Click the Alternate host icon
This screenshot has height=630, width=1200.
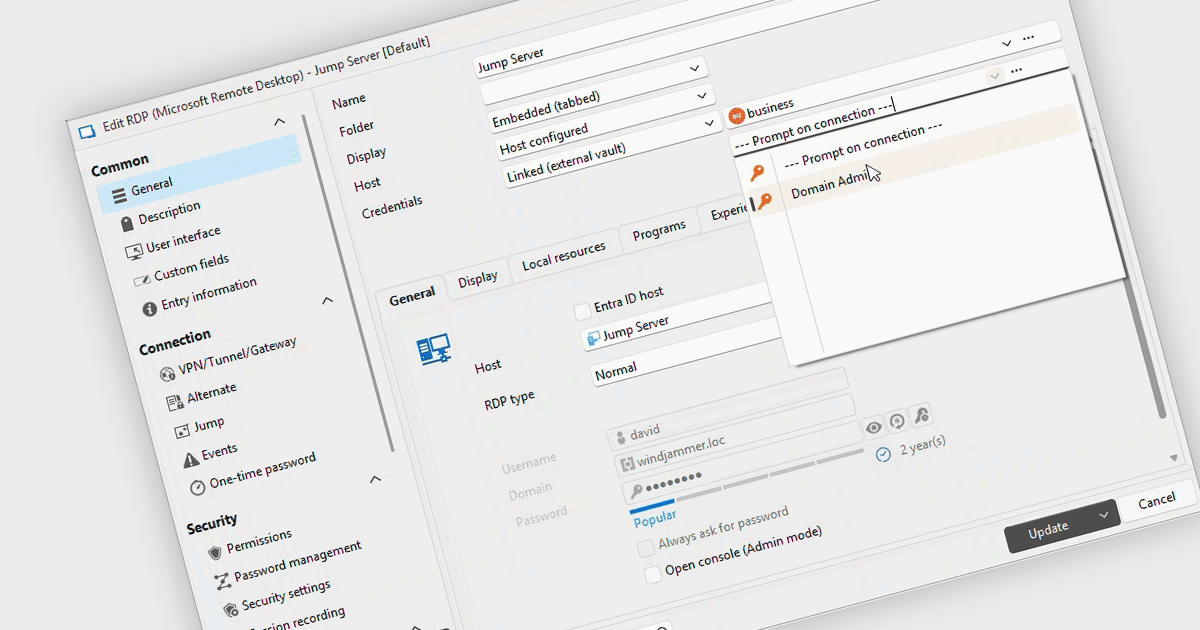[x=174, y=402]
